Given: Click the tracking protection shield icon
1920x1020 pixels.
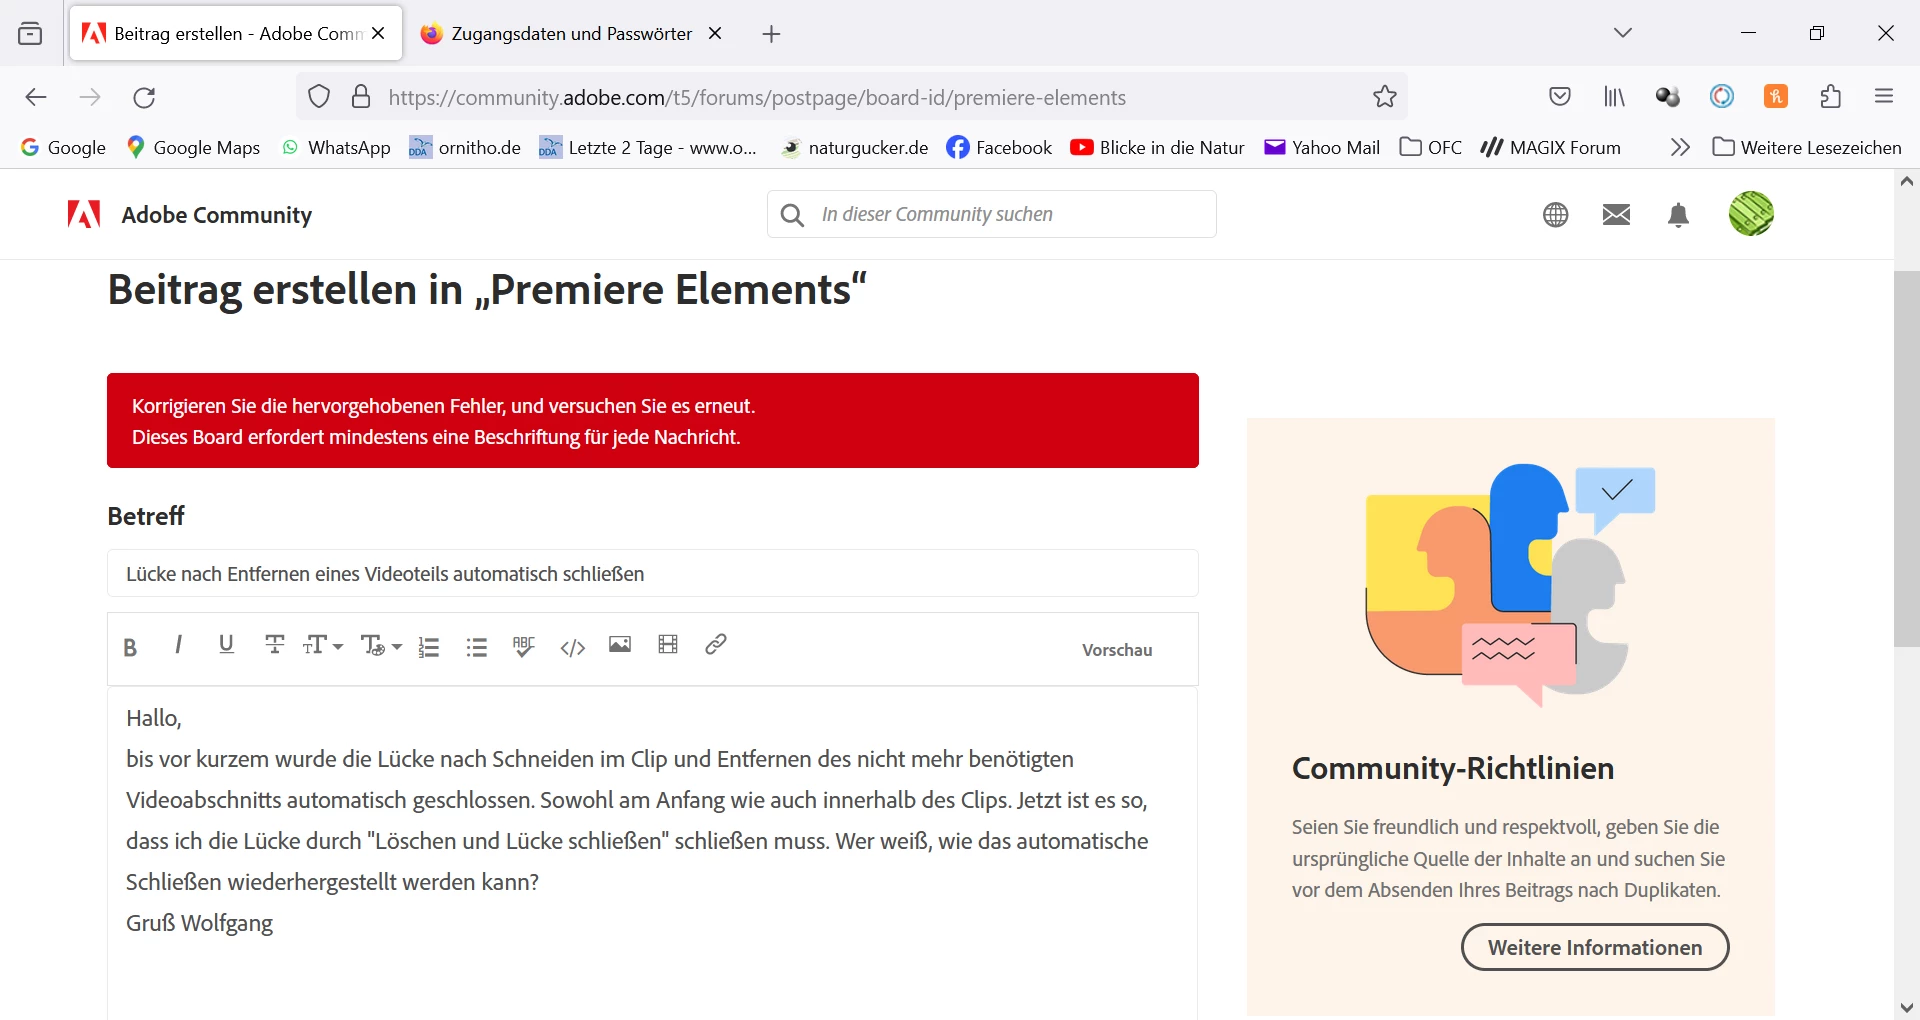Looking at the screenshot, I should click(x=319, y=97).
